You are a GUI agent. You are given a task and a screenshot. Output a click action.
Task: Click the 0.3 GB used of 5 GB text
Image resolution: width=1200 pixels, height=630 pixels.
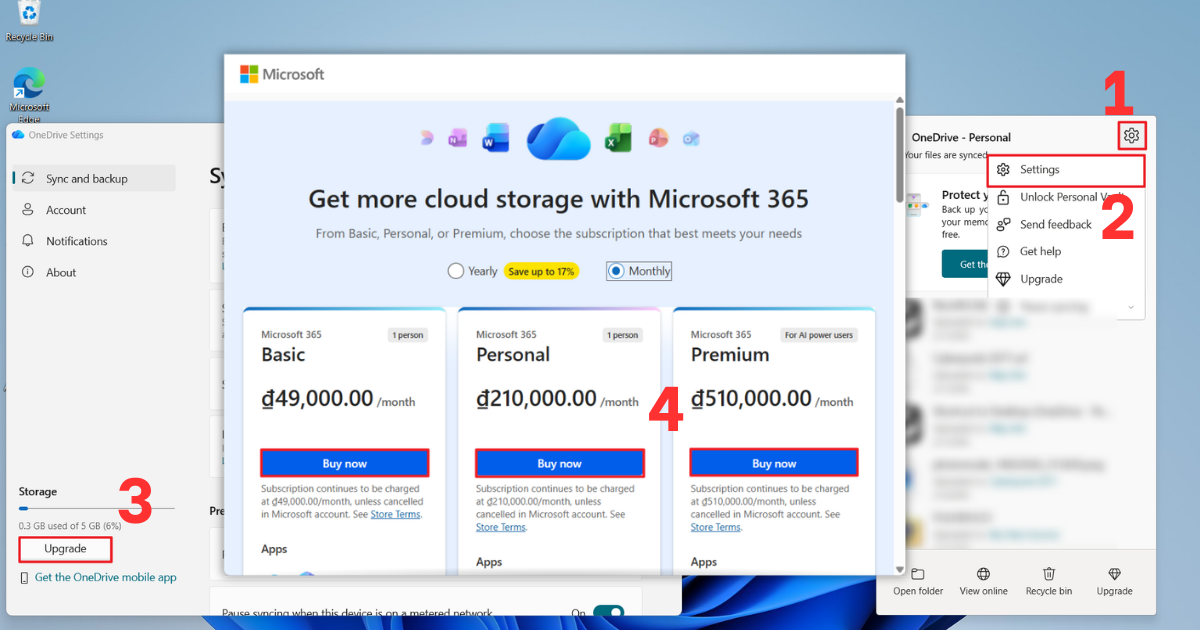point(70,525)
